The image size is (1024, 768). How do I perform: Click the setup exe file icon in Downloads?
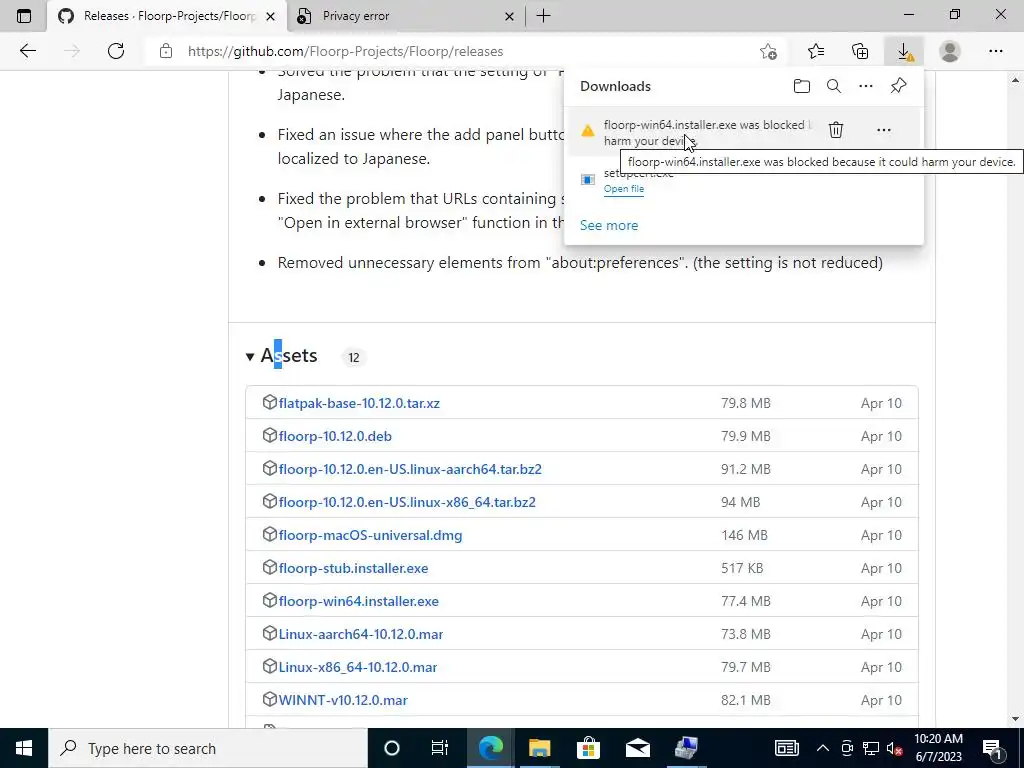[588, 180]
